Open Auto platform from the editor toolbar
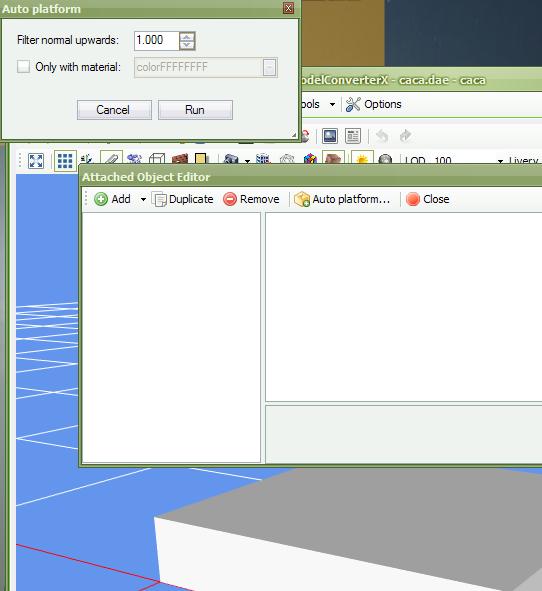Image resolution: width=542 pixels, height=591 pixels. tap(342, 199)
